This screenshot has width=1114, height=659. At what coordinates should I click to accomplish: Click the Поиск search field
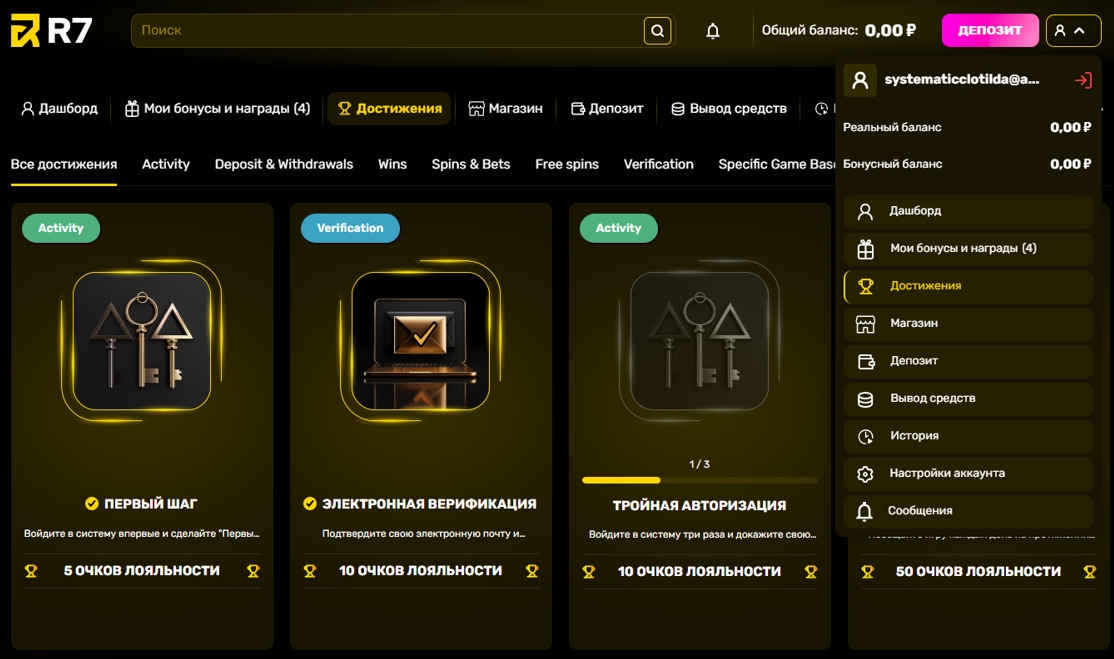[387, 31]
